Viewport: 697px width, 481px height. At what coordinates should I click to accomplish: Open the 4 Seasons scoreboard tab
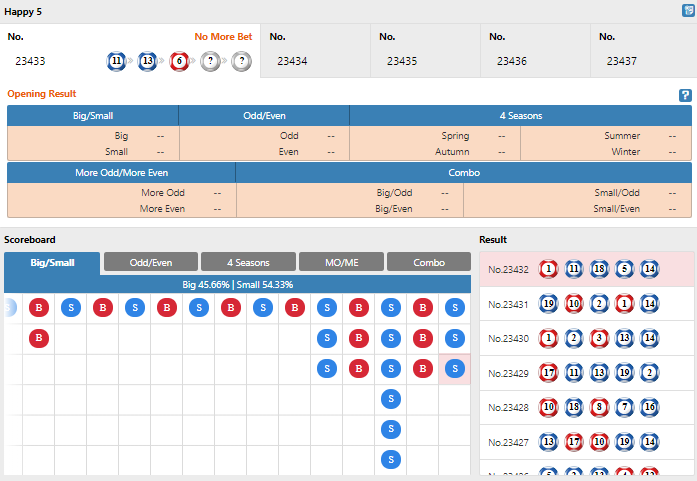(248, 262)
